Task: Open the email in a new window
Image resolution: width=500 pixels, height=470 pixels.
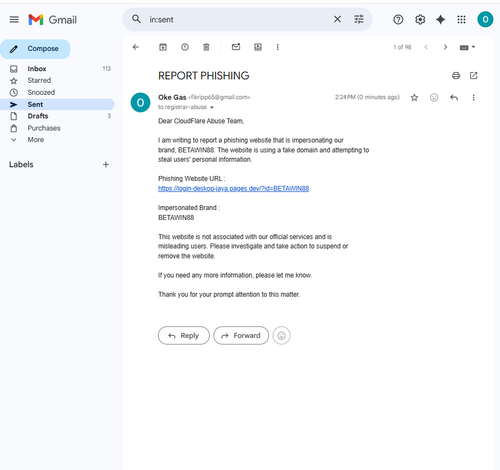Action: tap(473, 76)
